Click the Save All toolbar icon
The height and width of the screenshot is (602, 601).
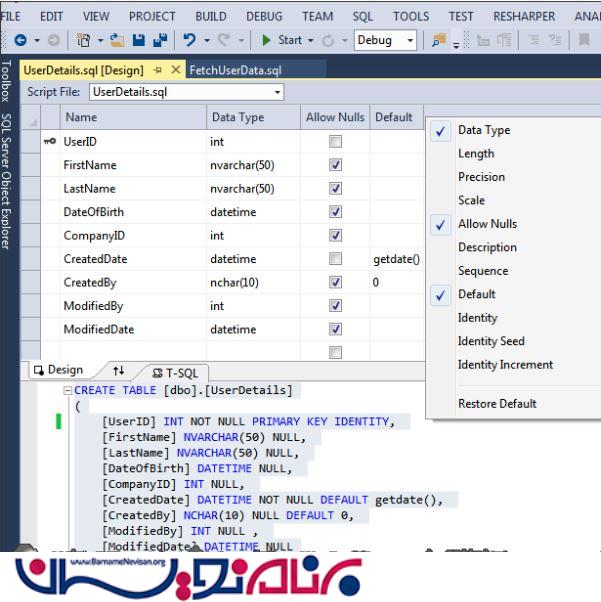coord(161,41)
